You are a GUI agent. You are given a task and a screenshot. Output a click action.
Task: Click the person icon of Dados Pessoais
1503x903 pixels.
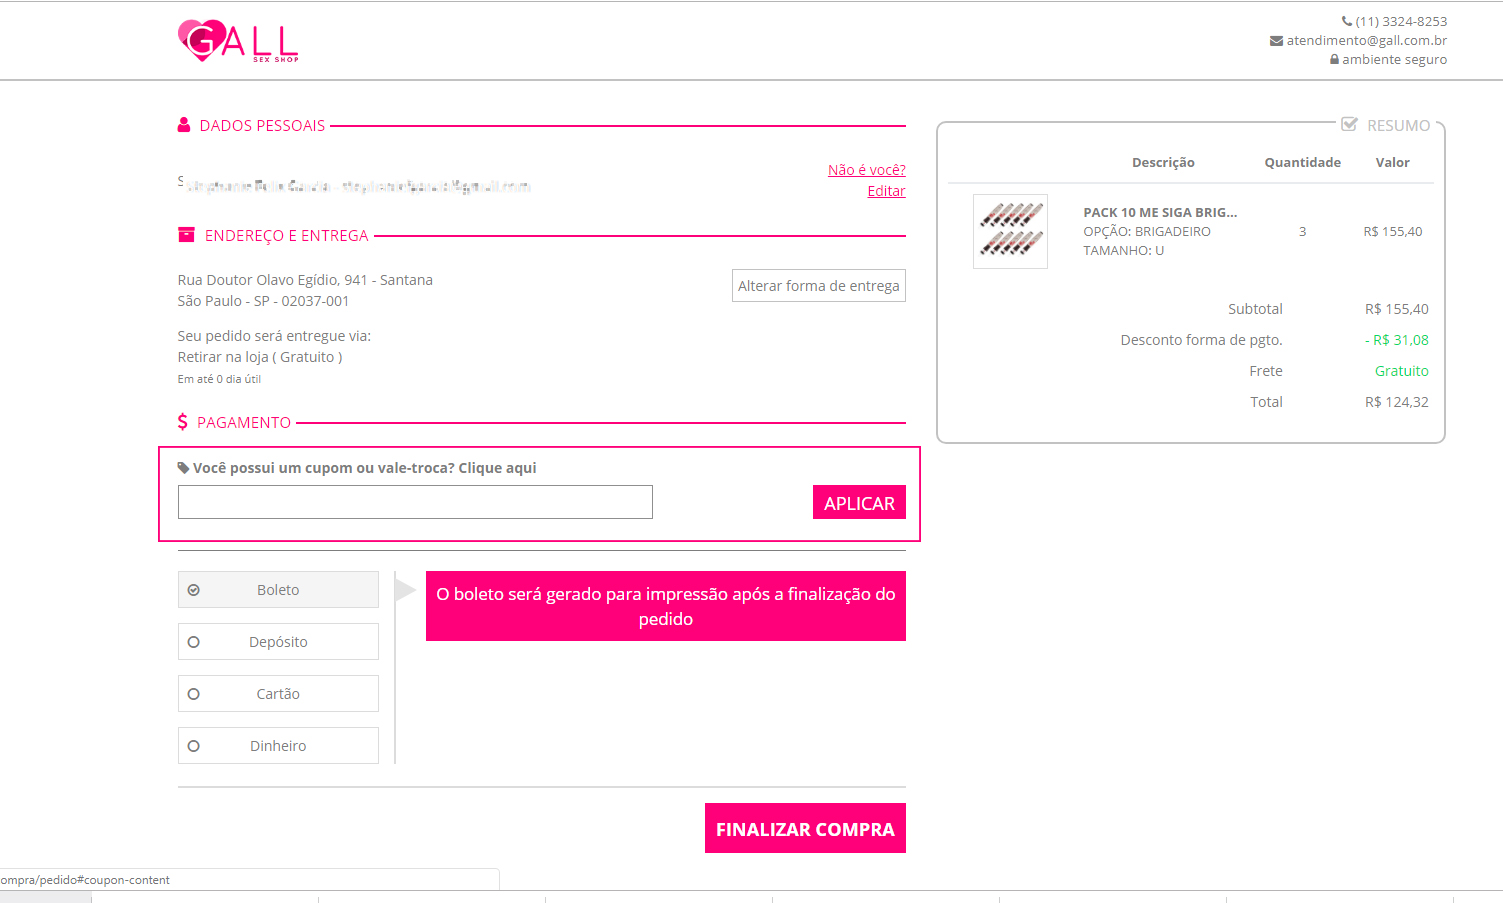(x=184, y=125)
